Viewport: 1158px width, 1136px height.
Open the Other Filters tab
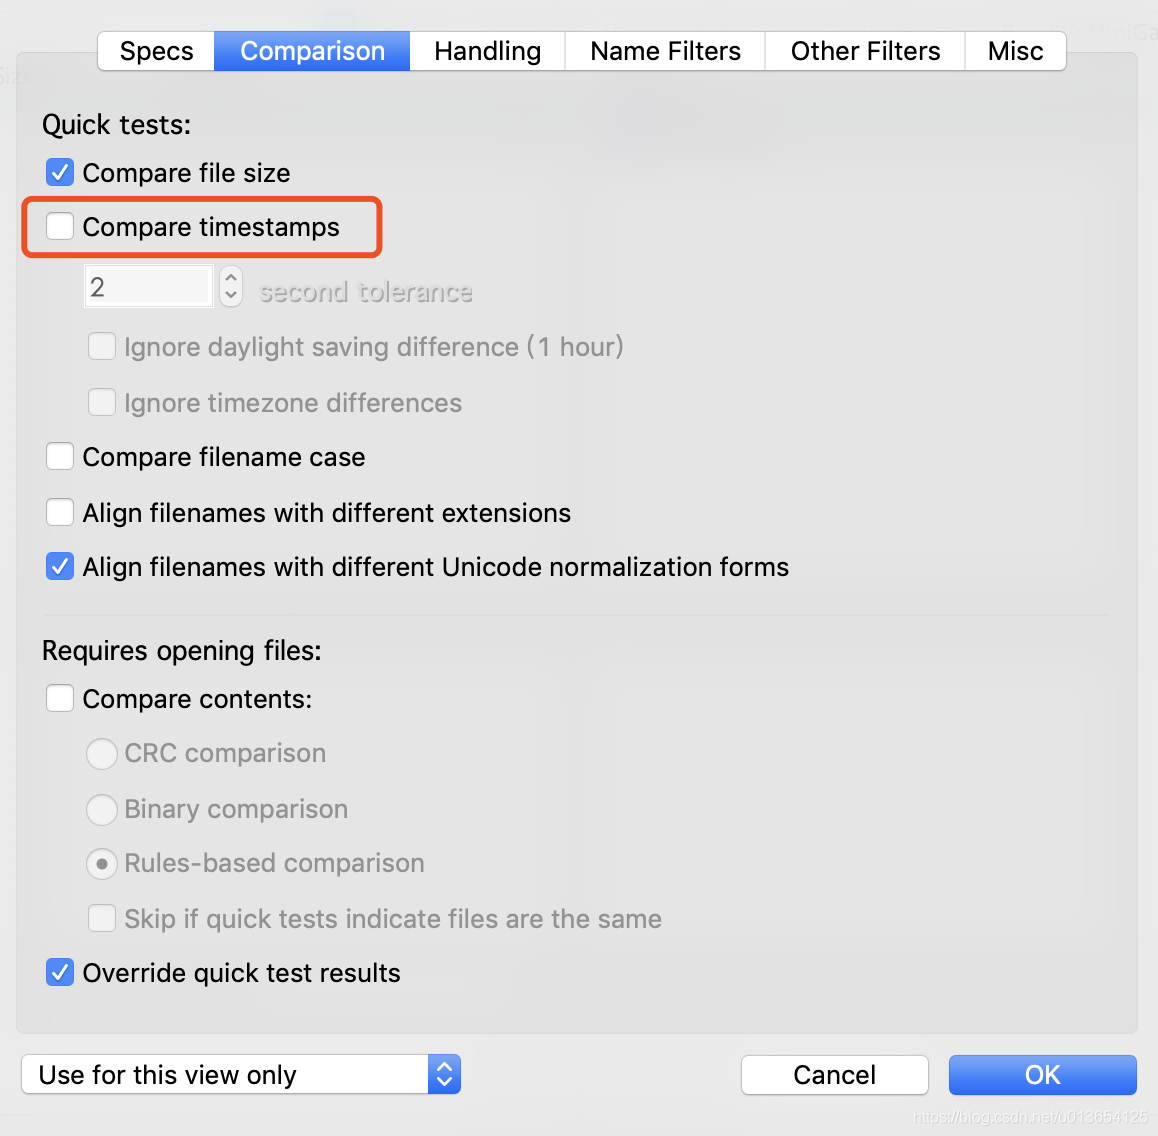tap(865, 51)
